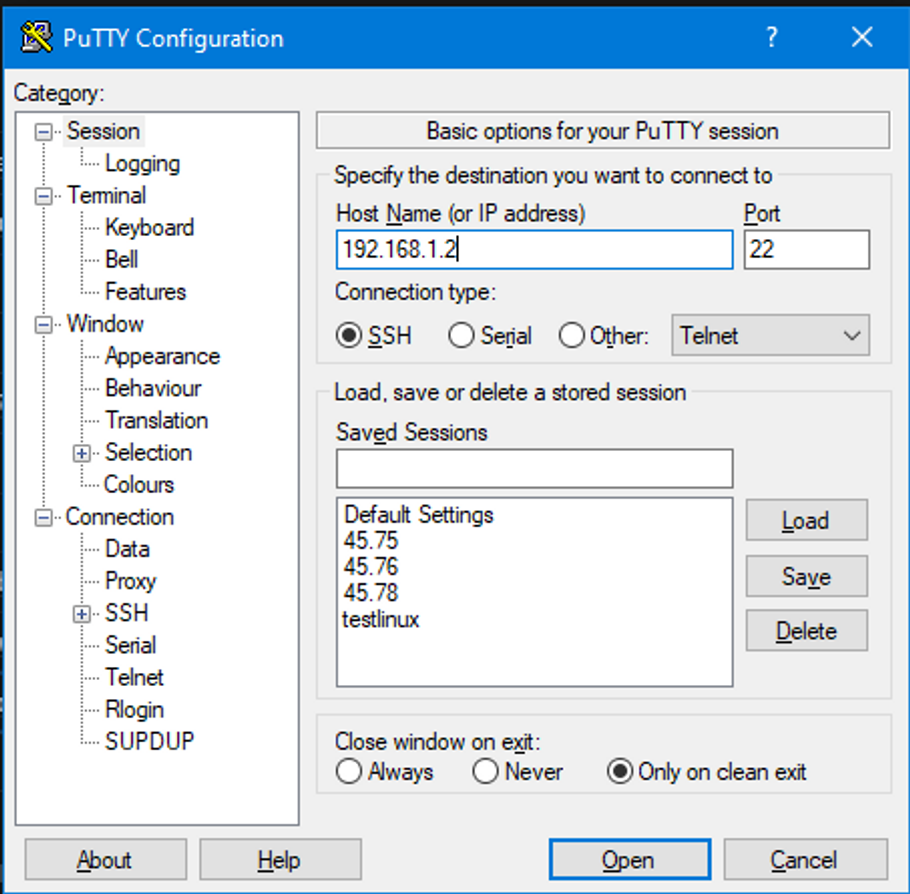Open context help with the question mark icon

pos(771,37)
